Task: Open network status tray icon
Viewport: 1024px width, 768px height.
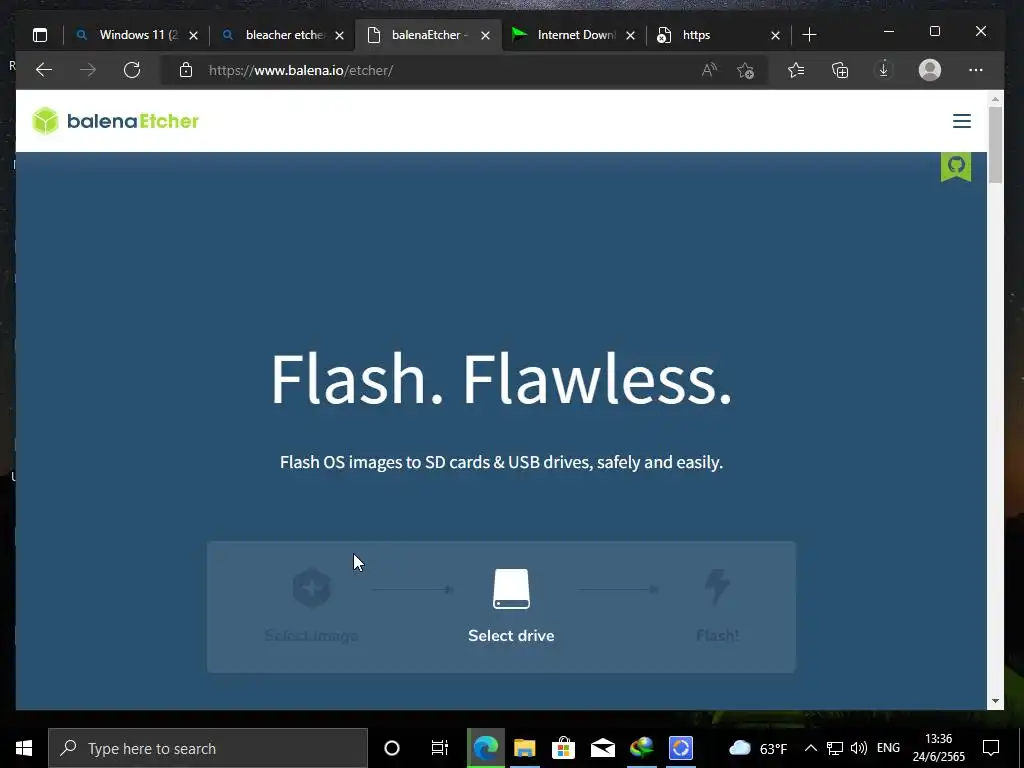Action: [x=835, y=748]
